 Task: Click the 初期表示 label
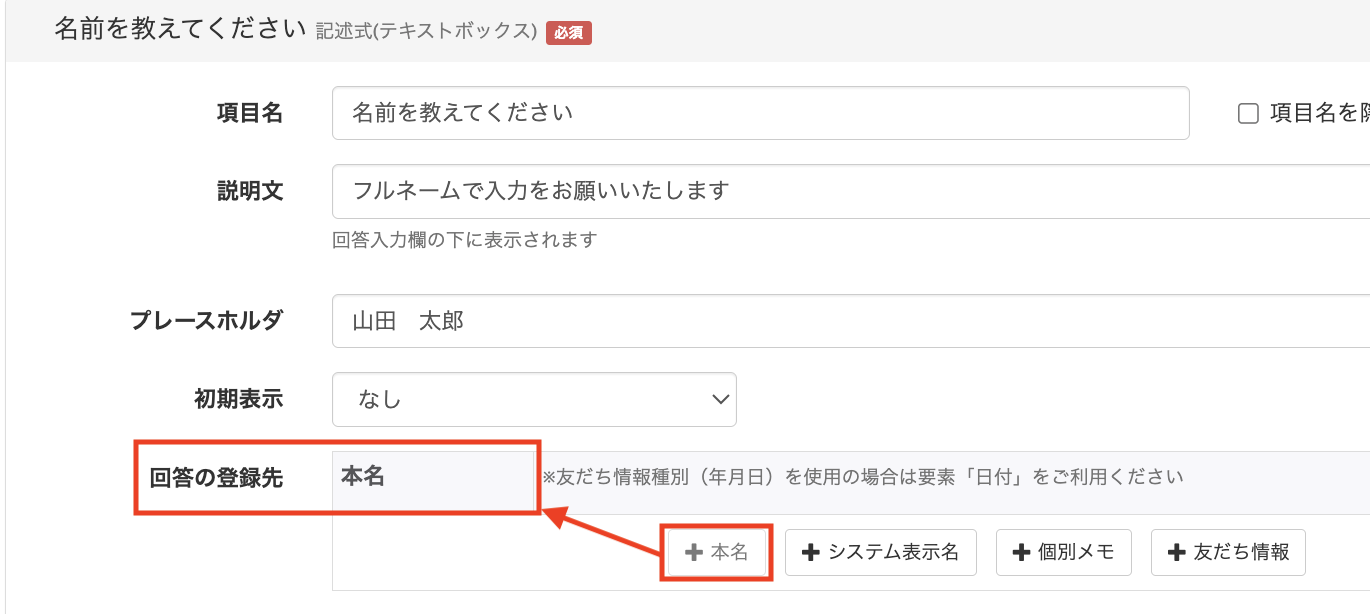[238, 400]
